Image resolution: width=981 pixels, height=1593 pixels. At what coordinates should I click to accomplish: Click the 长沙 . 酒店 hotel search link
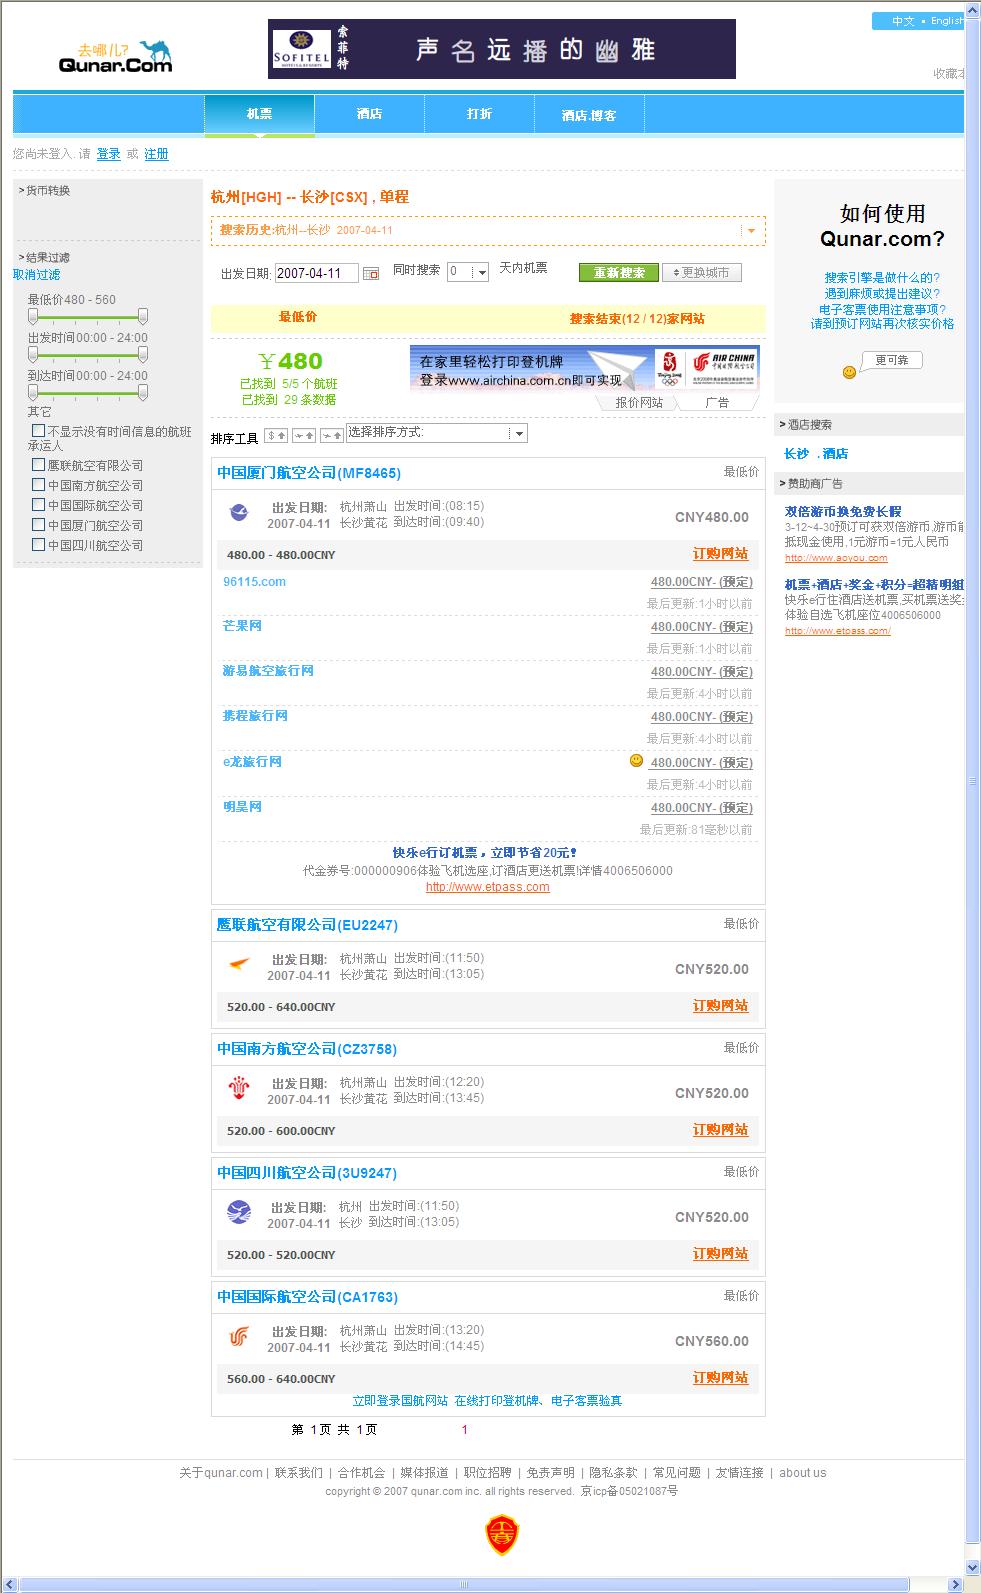click(x=816, y=454)
